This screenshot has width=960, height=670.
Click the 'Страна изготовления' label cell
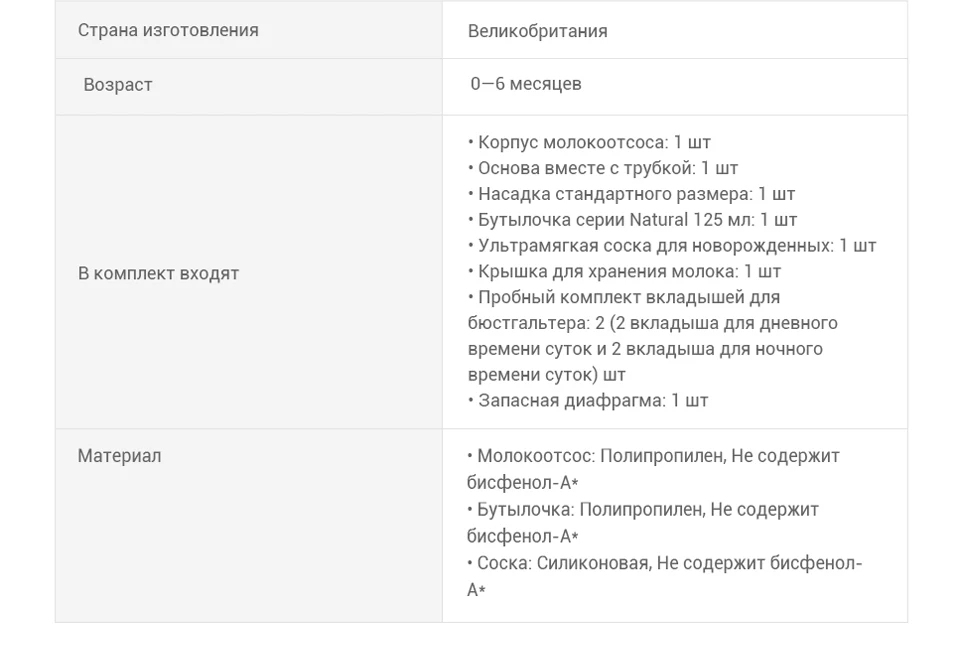coord(249,30)
